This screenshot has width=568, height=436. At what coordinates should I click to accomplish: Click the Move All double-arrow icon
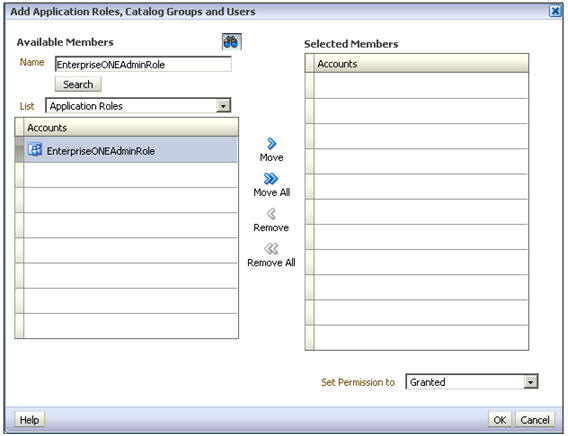tap(271, 179)
